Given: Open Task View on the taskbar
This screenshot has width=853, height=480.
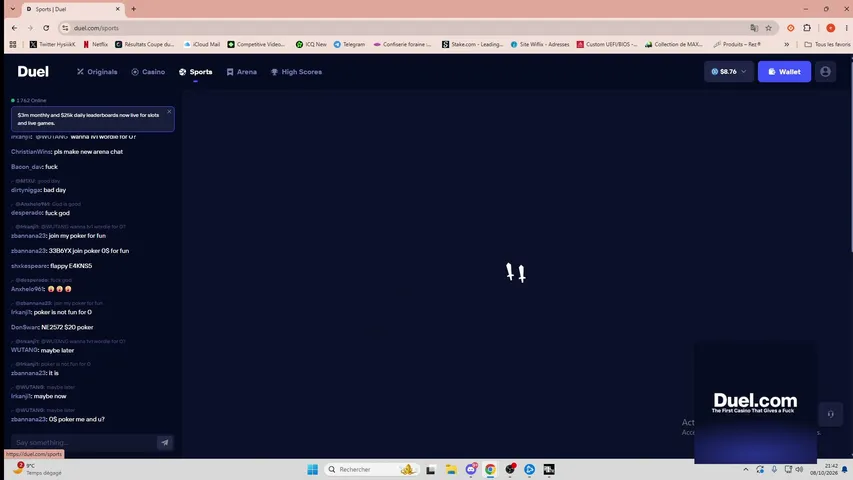Looking at the screenshot, I should point(431,469).
